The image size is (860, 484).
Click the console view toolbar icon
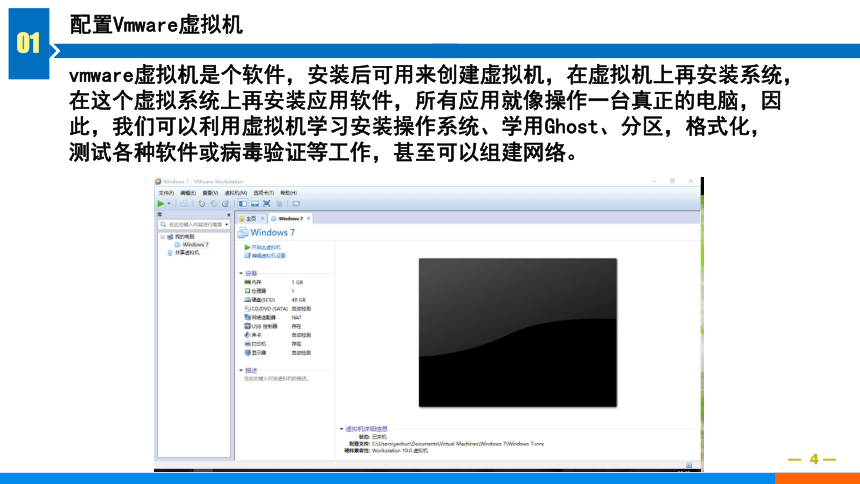[296, 204]
